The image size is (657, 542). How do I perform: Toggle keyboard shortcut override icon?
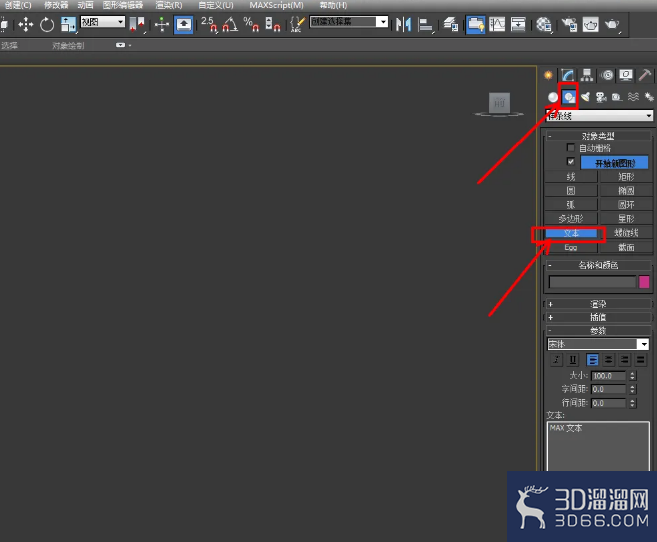[184, 24]
